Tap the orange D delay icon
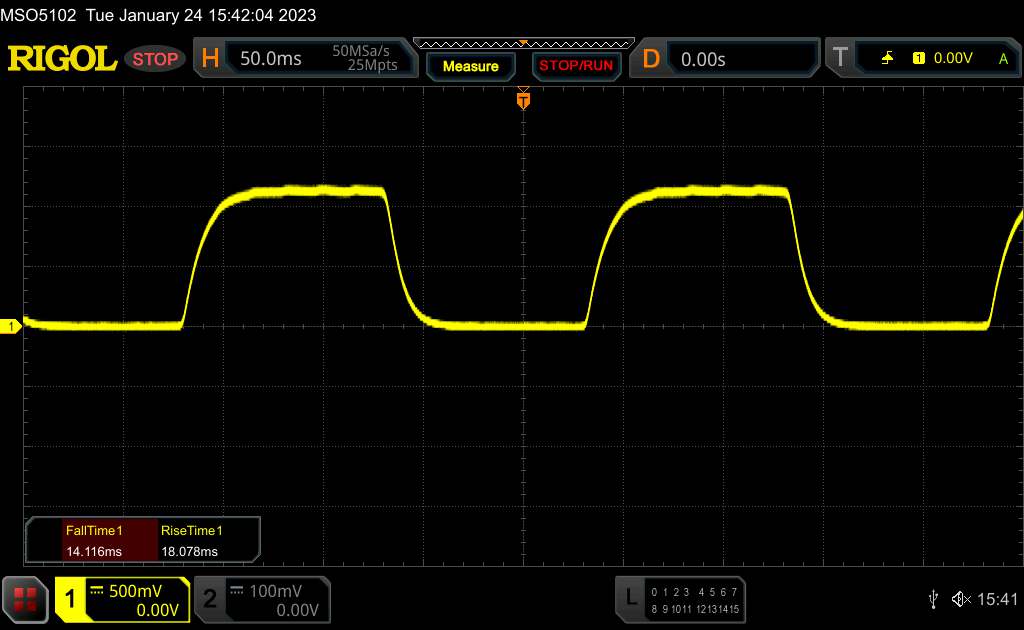Viewport: 1024px width, 630px height. (650, 59)
